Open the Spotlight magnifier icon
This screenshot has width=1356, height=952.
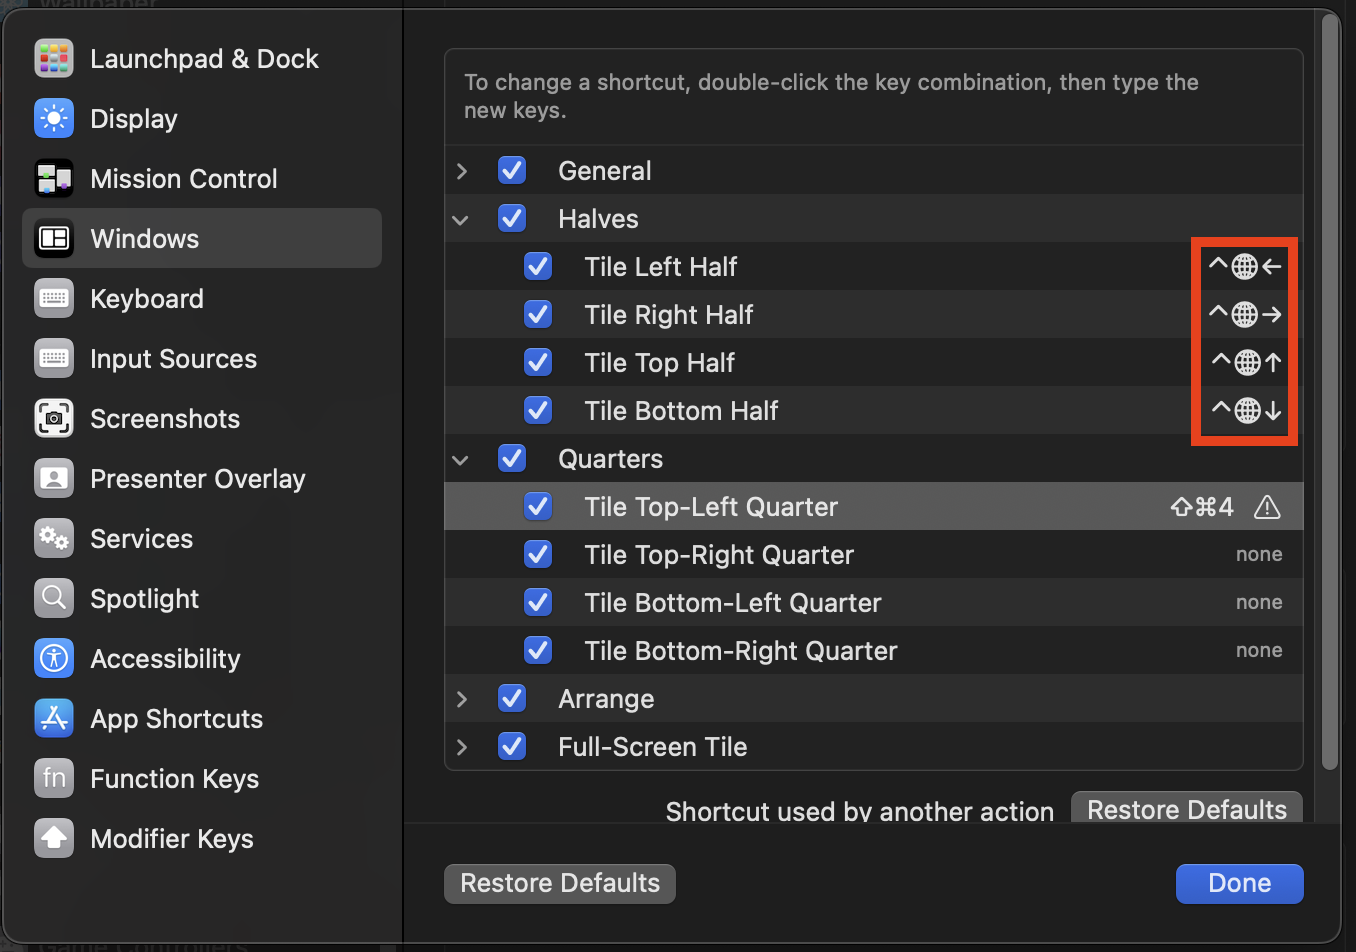[x=54, y=599]
